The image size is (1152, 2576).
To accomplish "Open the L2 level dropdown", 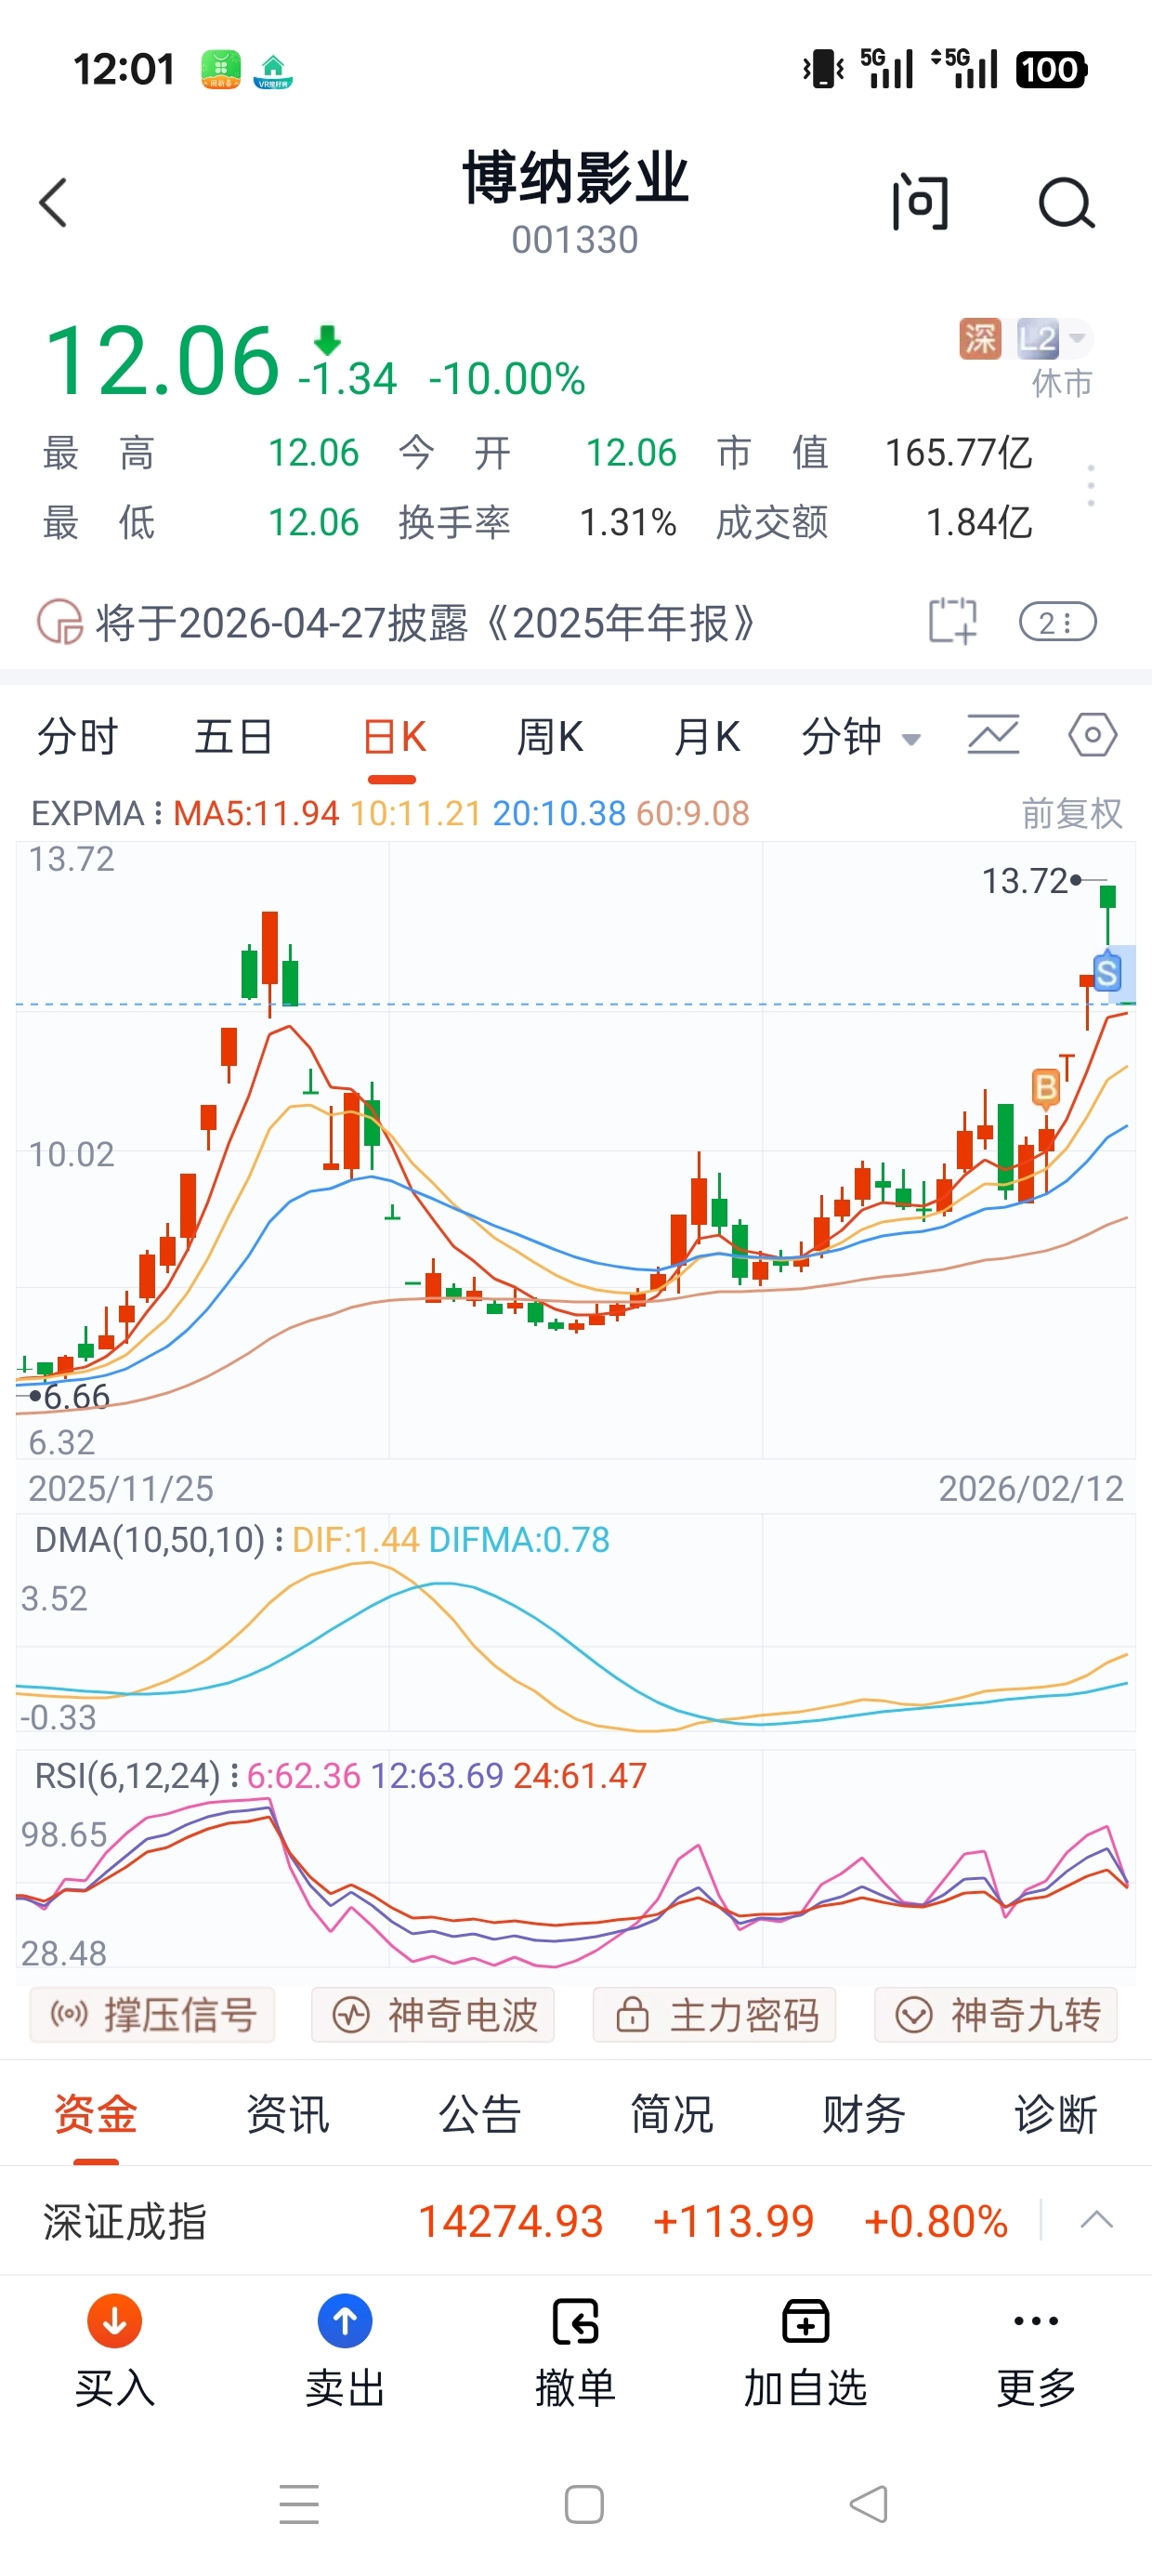I will pyautogui.click(x=1054, y=339).
